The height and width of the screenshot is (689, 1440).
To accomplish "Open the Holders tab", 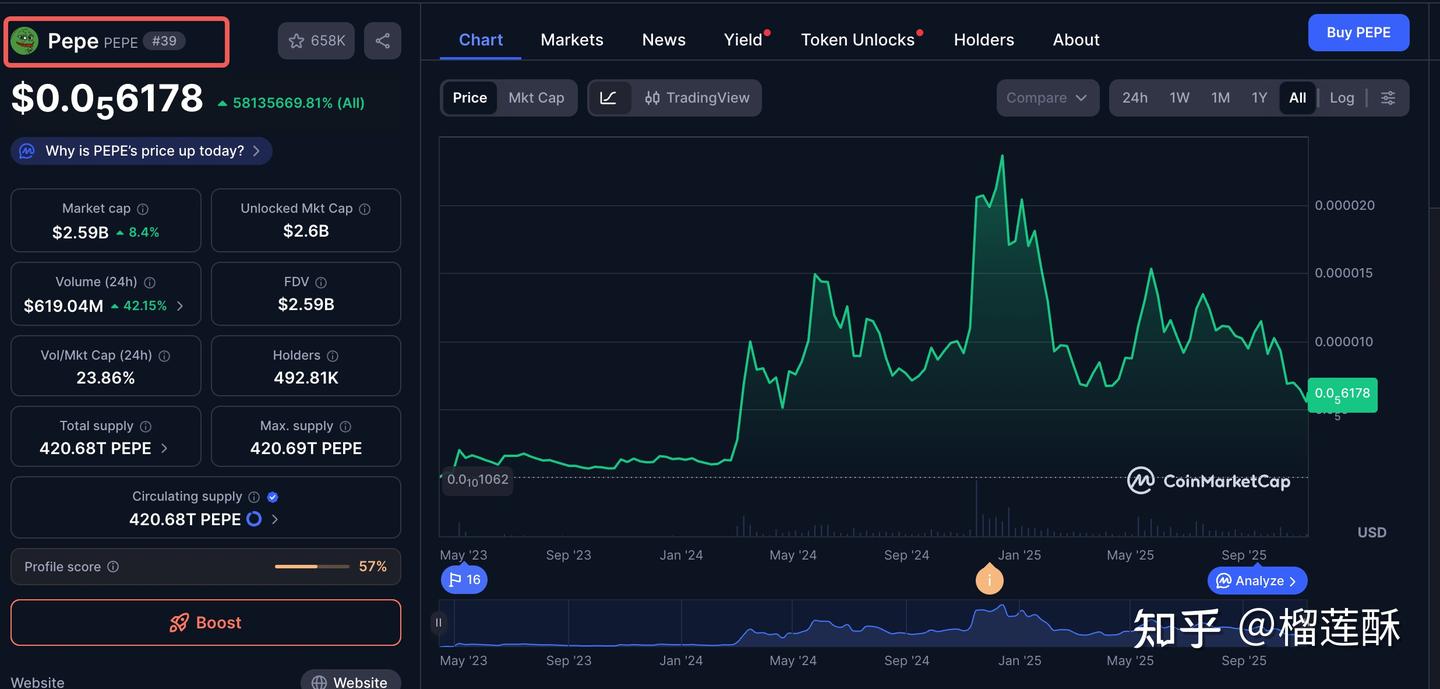I will pyautogui.click(x=984, y=40).
